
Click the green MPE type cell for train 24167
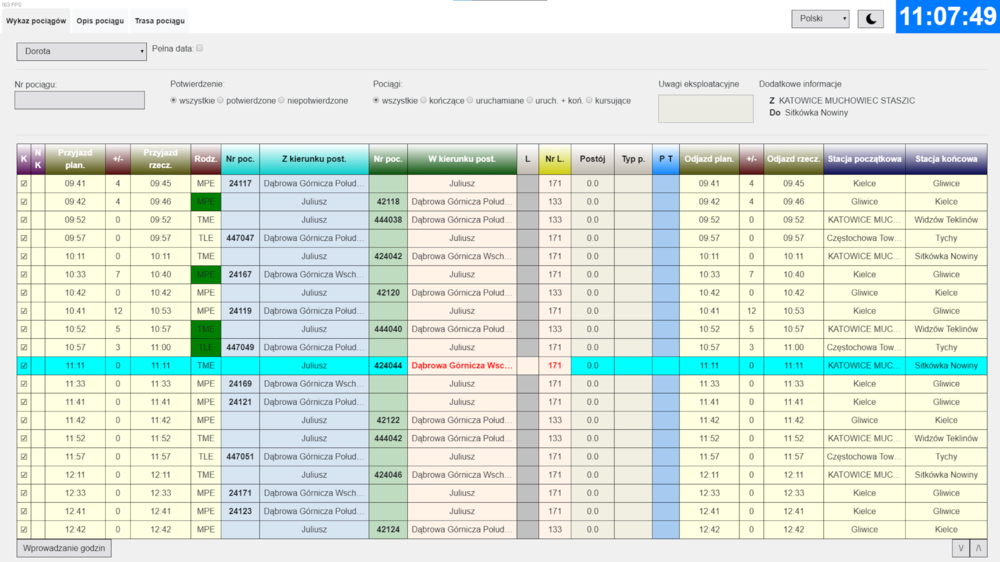(206, 274)
